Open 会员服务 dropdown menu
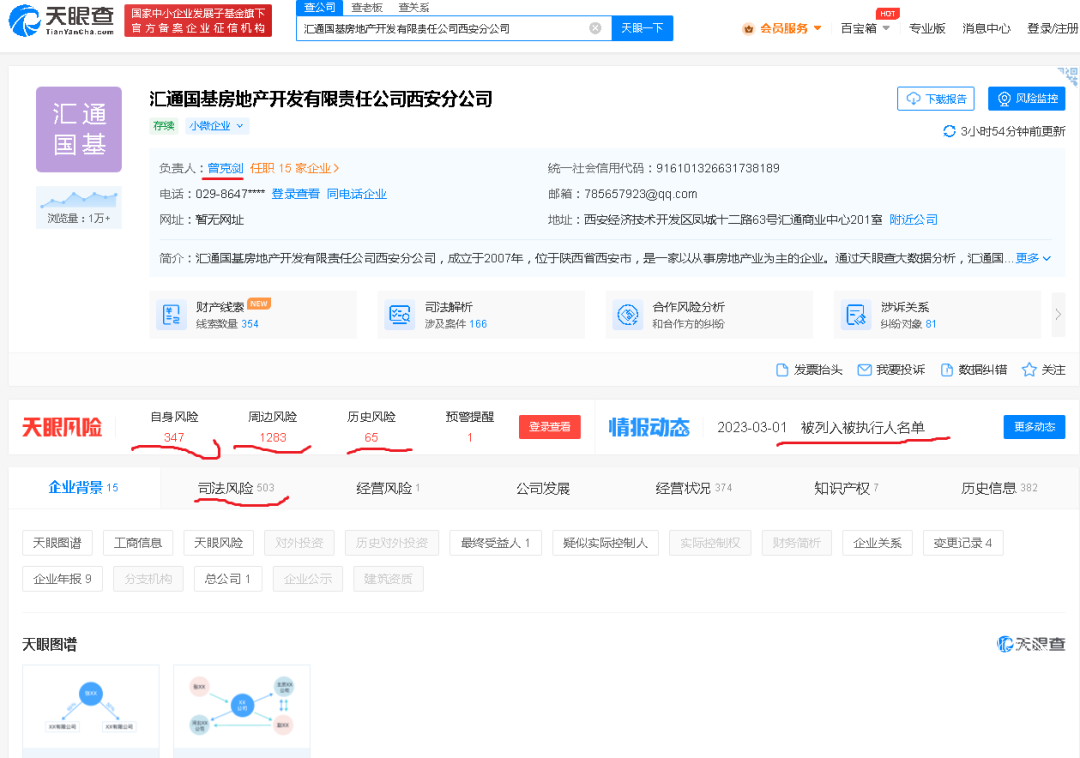 782,28
